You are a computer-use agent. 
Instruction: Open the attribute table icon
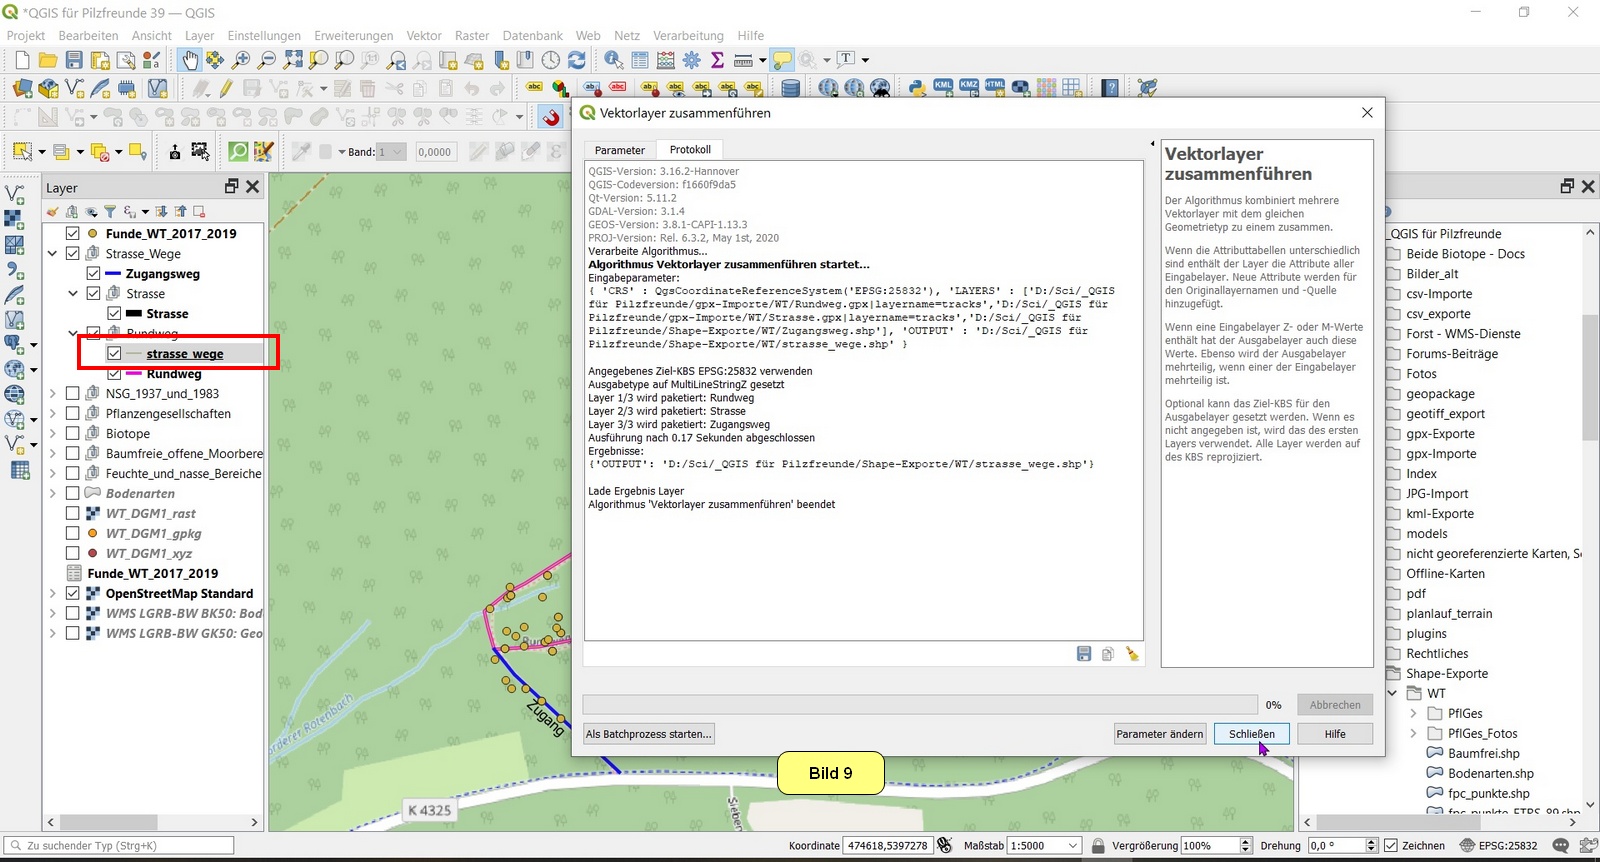(x=640, y=61)
